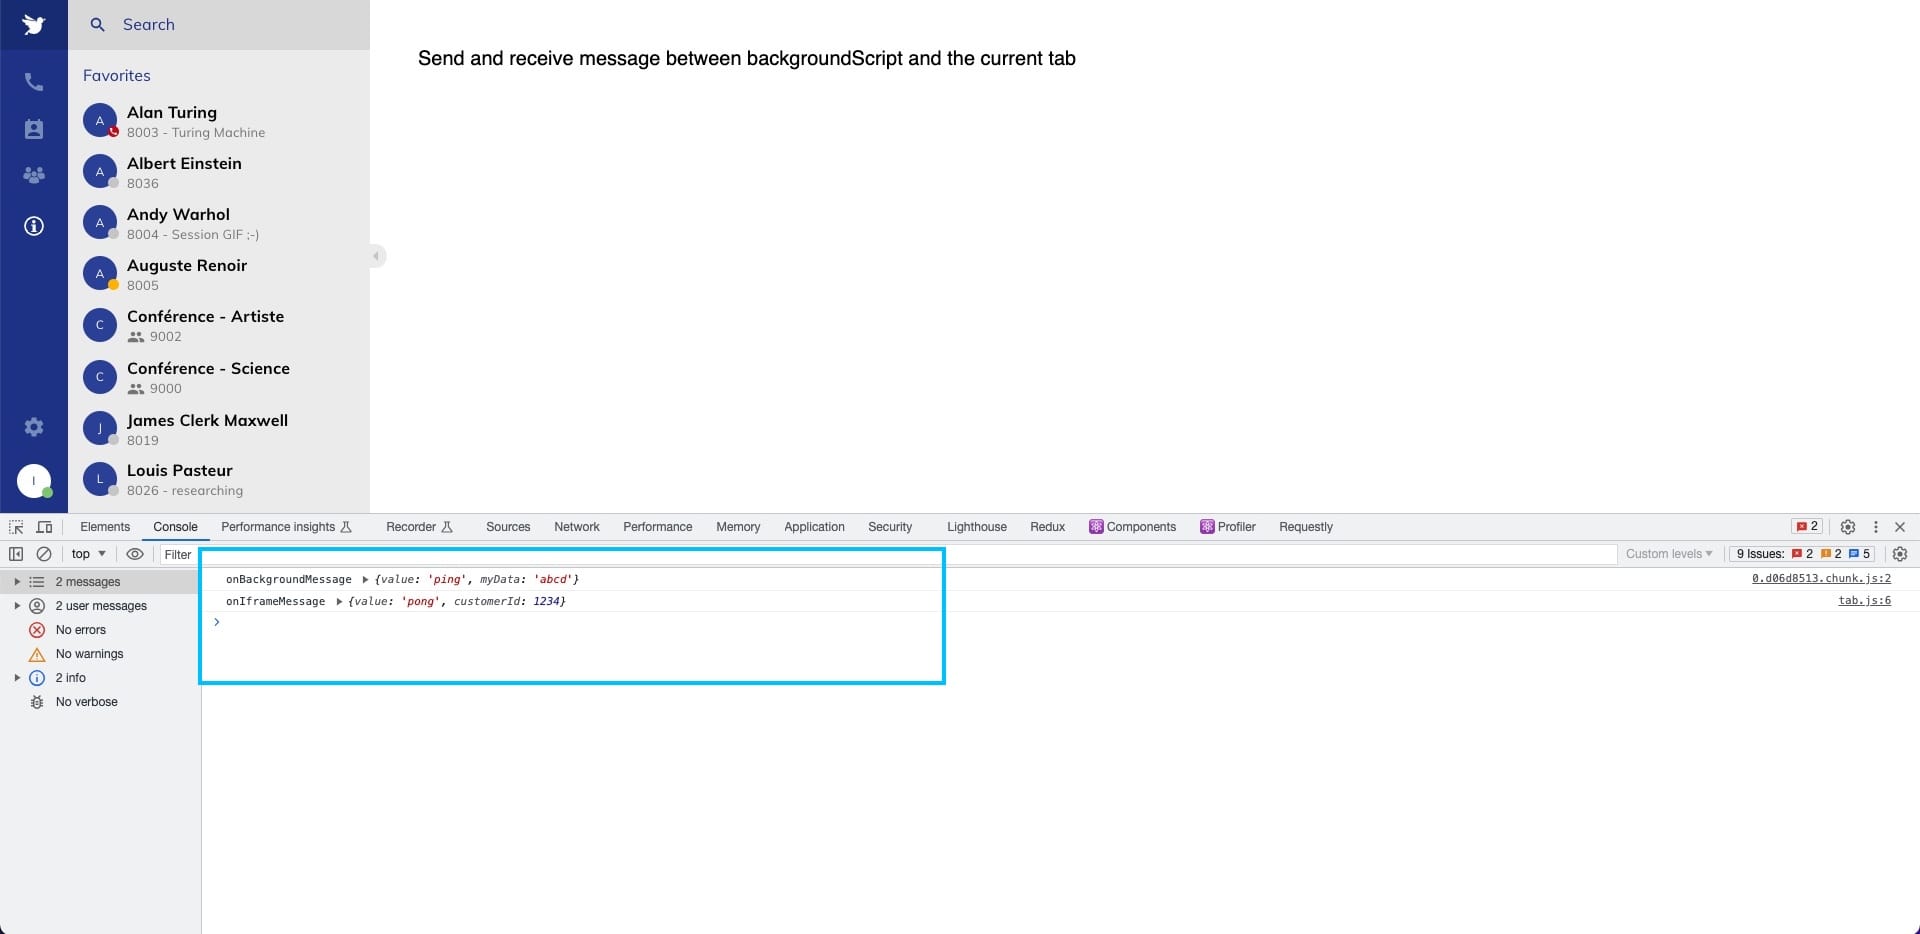
Task: Close the DevTools panel
Action: (1900, 527)
